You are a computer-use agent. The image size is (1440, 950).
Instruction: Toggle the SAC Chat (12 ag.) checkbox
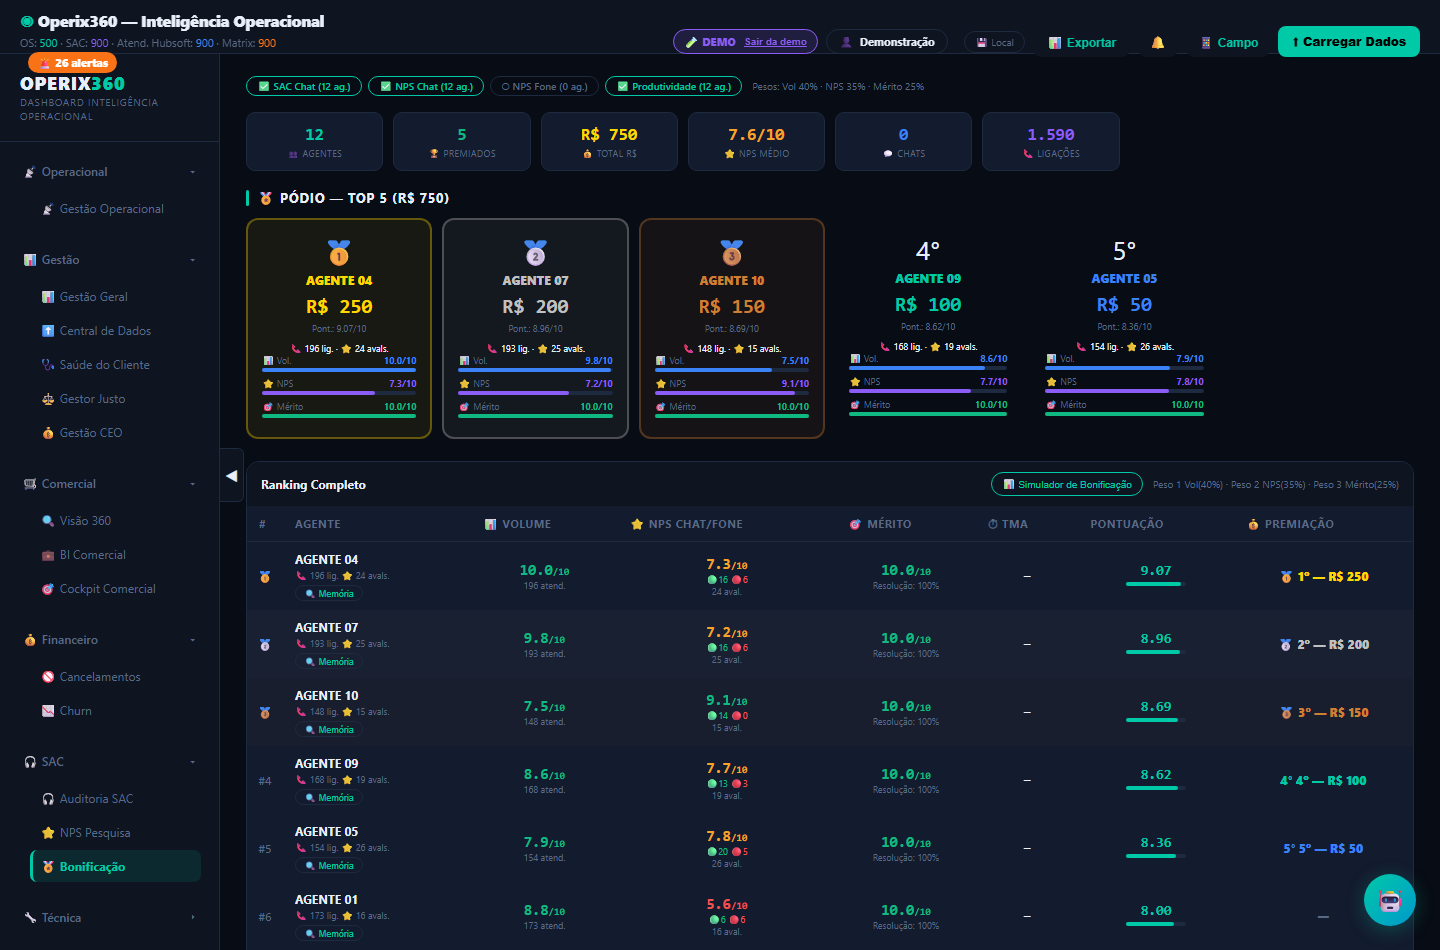[x=304, y=87]
